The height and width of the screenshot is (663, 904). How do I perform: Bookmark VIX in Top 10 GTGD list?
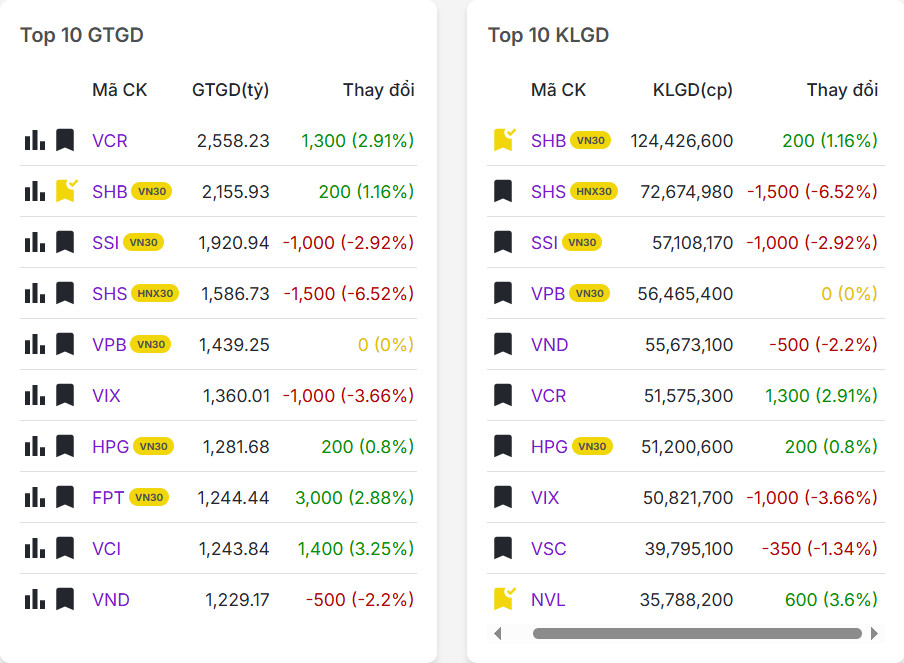(65, 395)
